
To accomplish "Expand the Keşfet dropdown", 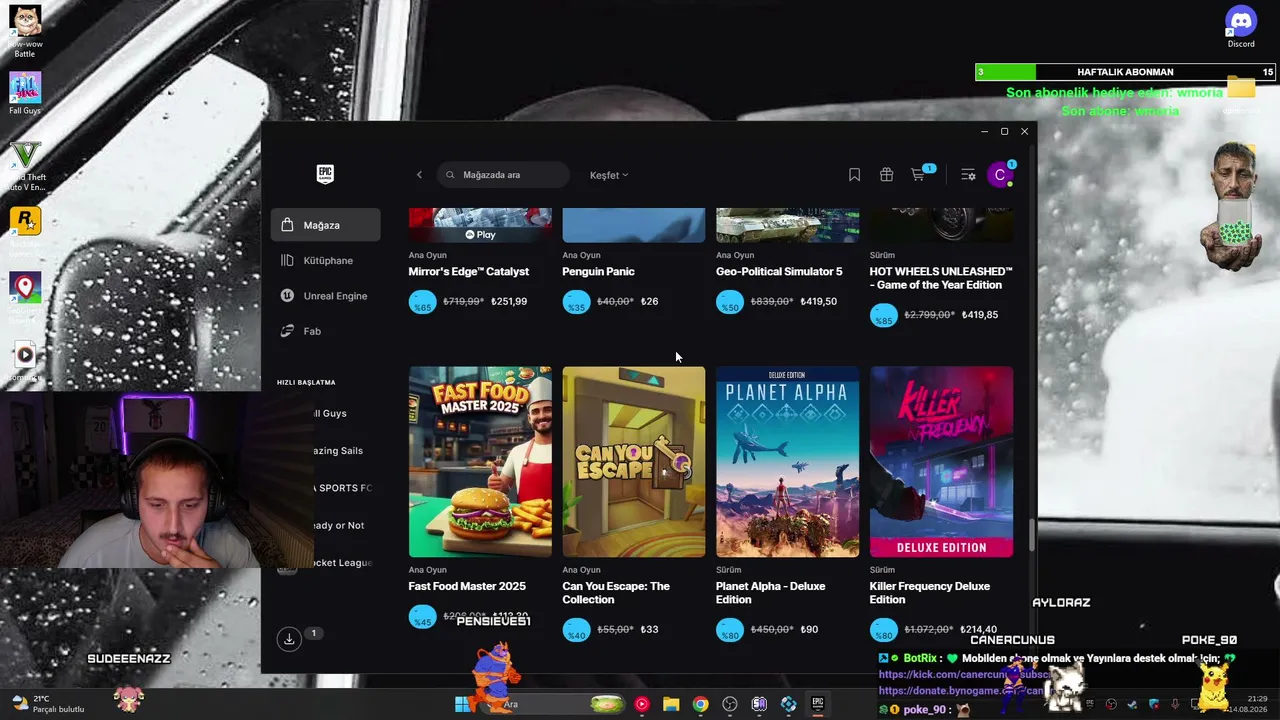I will pyautogui.click(x=609, y=175).
